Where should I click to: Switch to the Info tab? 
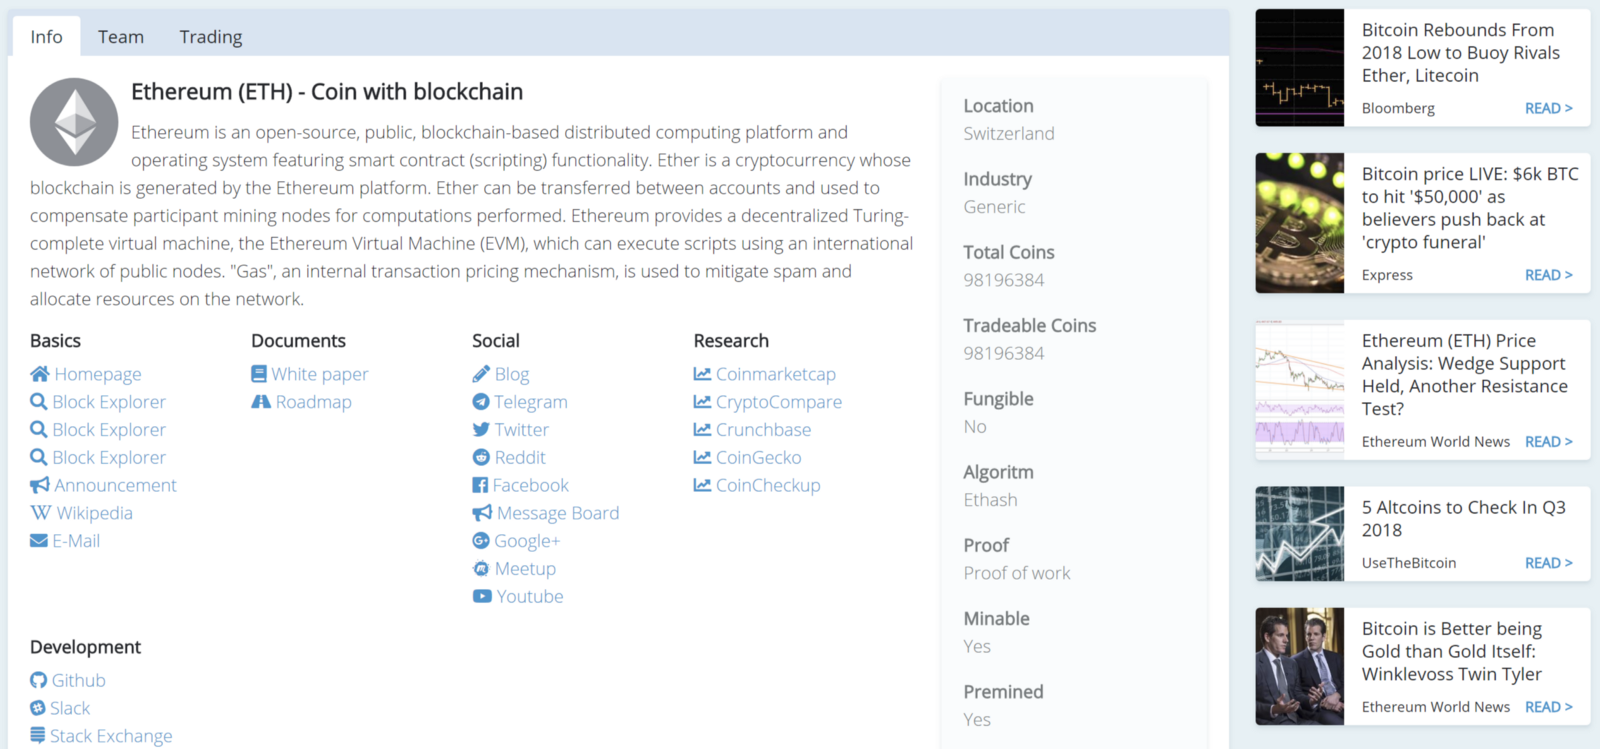click(x=46, y=36)
